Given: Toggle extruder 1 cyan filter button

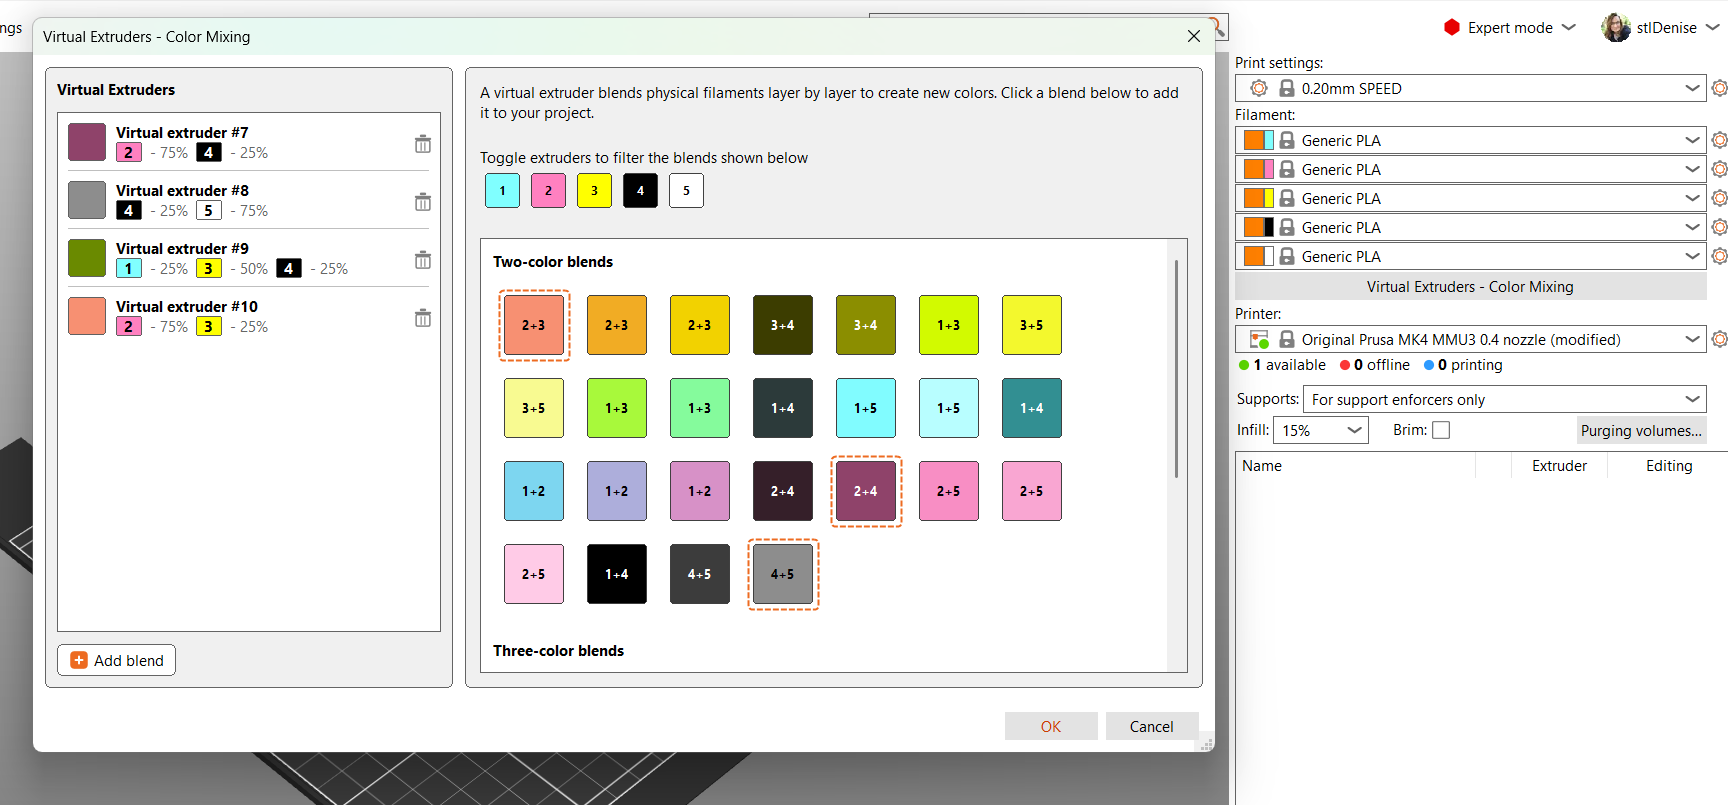Looking at the screenshot, I should pos(502,190).
